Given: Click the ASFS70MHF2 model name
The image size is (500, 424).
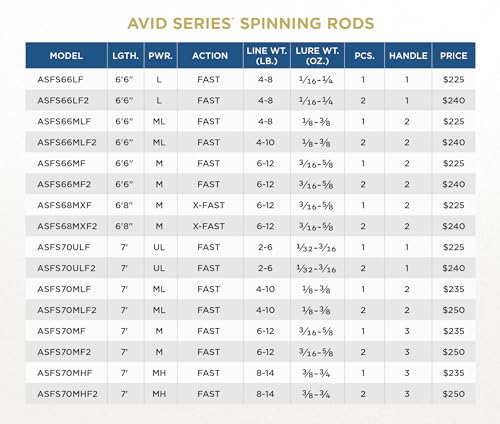Looking at the screenshot, I should click(x=67, y=394).
